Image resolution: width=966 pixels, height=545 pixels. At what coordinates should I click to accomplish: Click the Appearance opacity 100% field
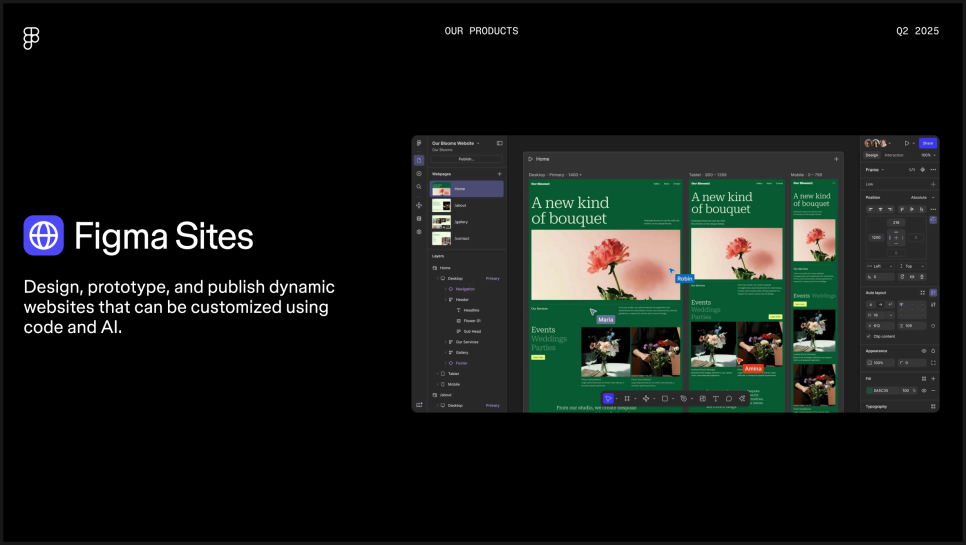tap(879, 363)
